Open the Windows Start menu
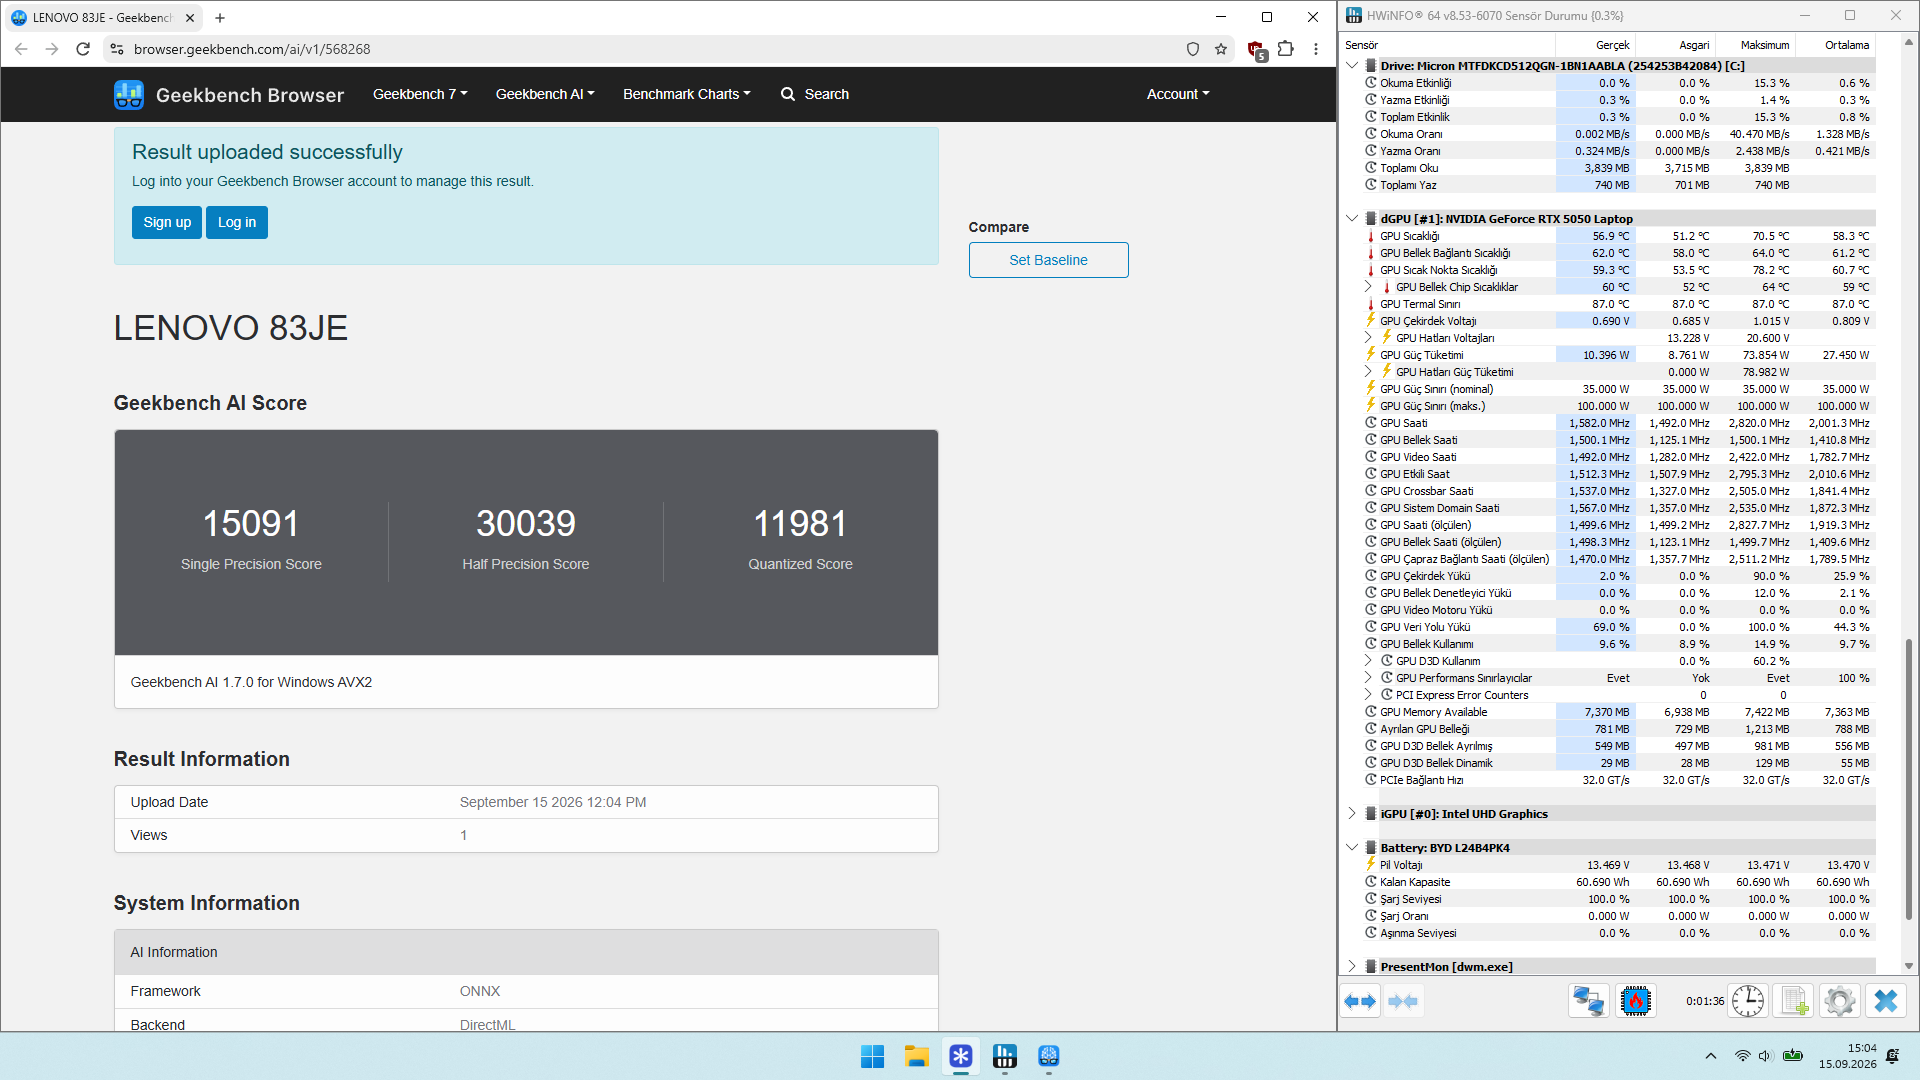The image size is (1920, 1080). pyautogui.click(x=872, y=1056)
